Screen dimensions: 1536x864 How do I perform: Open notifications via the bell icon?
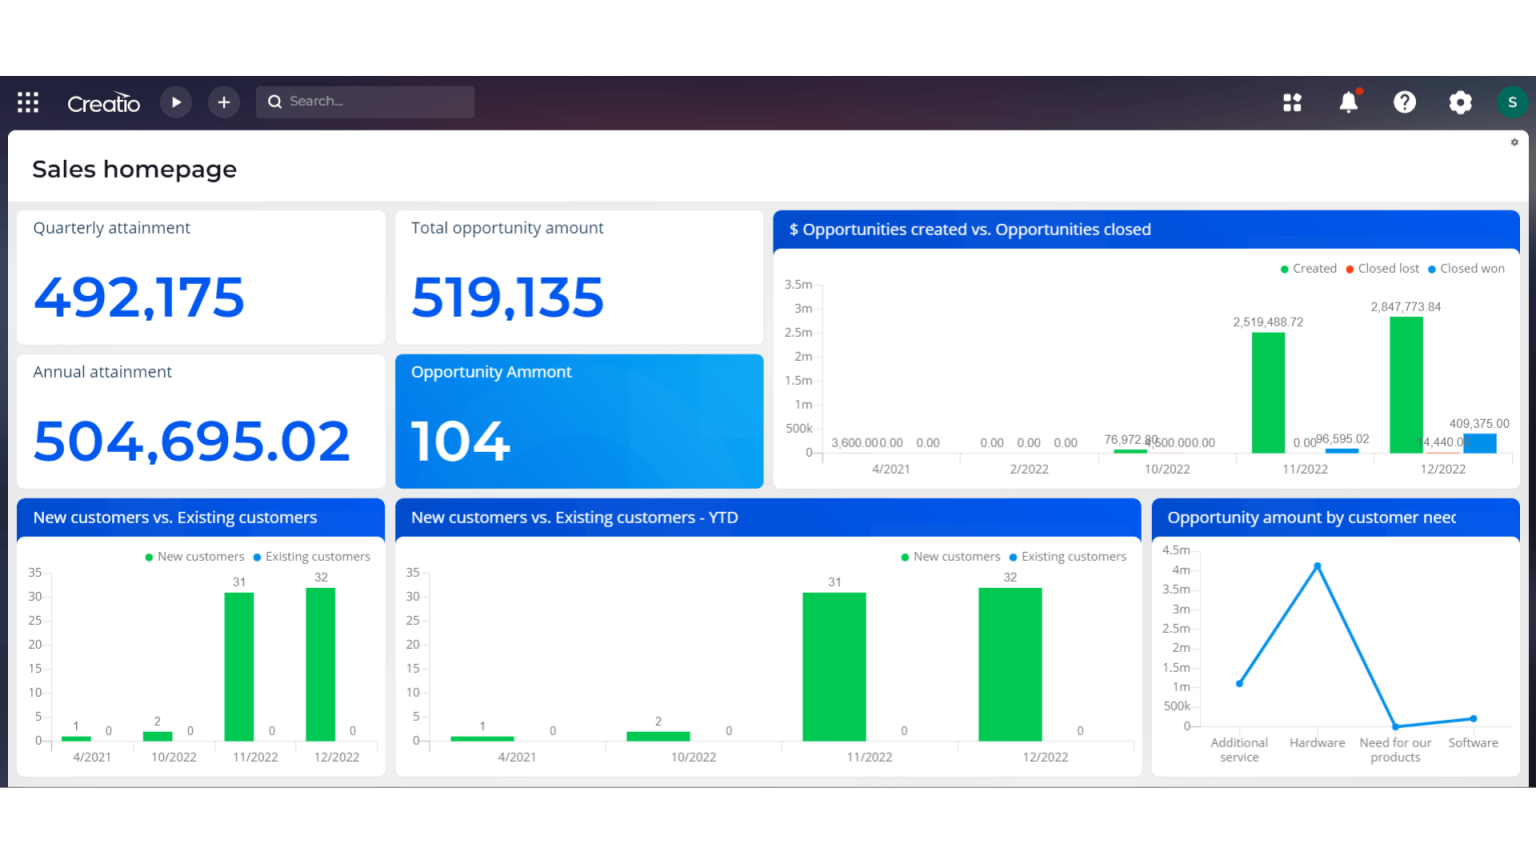point(1348,101)
